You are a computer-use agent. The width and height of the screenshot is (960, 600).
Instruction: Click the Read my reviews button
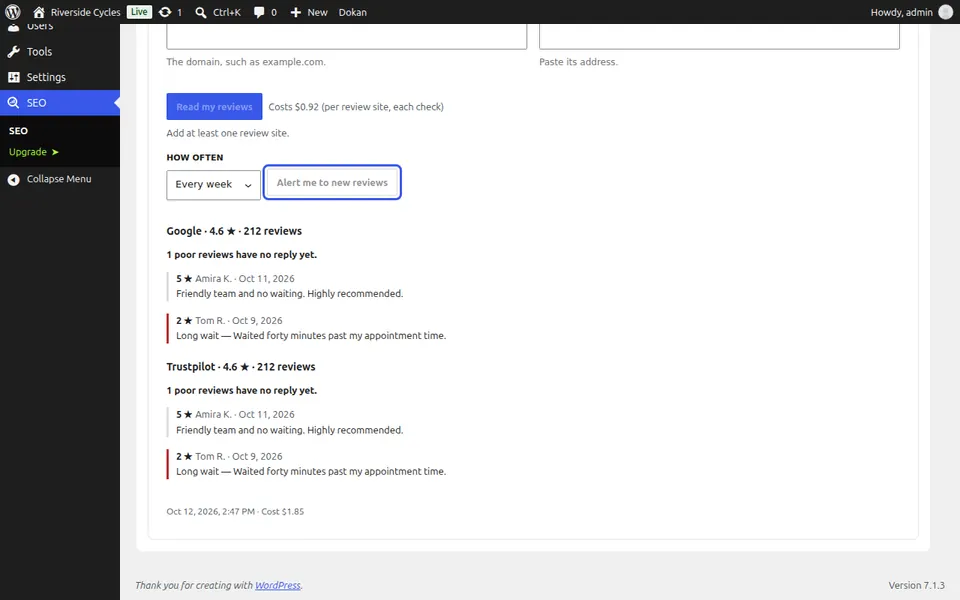(x=214, y=107)
